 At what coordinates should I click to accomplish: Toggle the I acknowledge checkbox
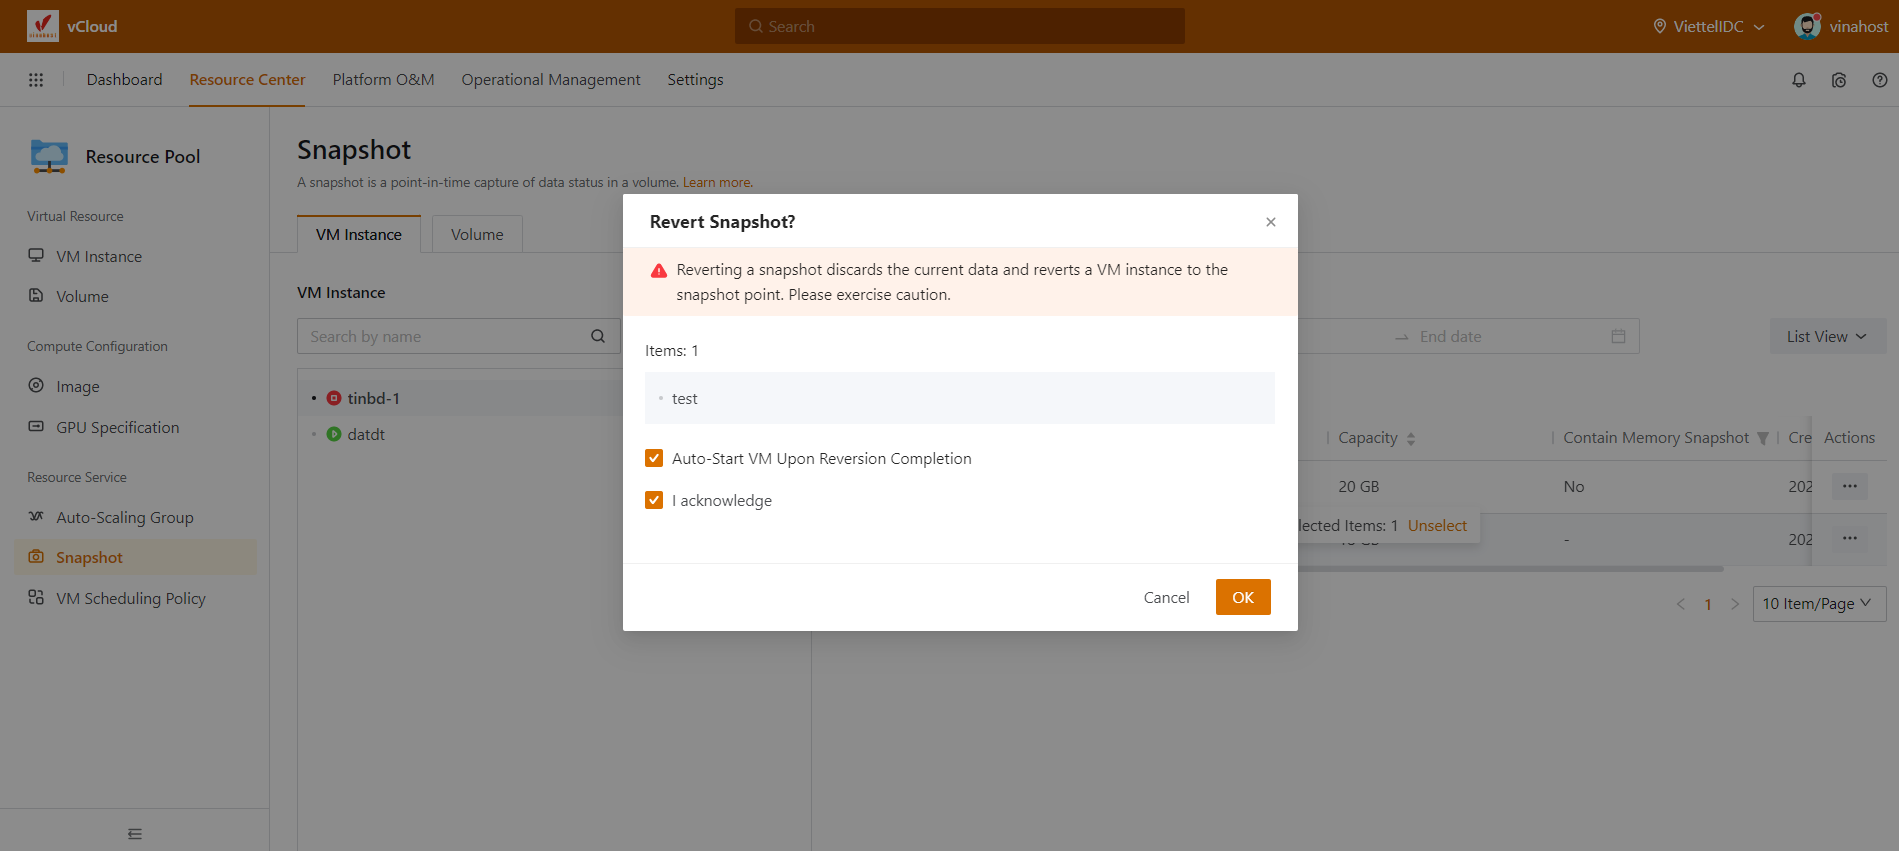[x=654, y=500]
